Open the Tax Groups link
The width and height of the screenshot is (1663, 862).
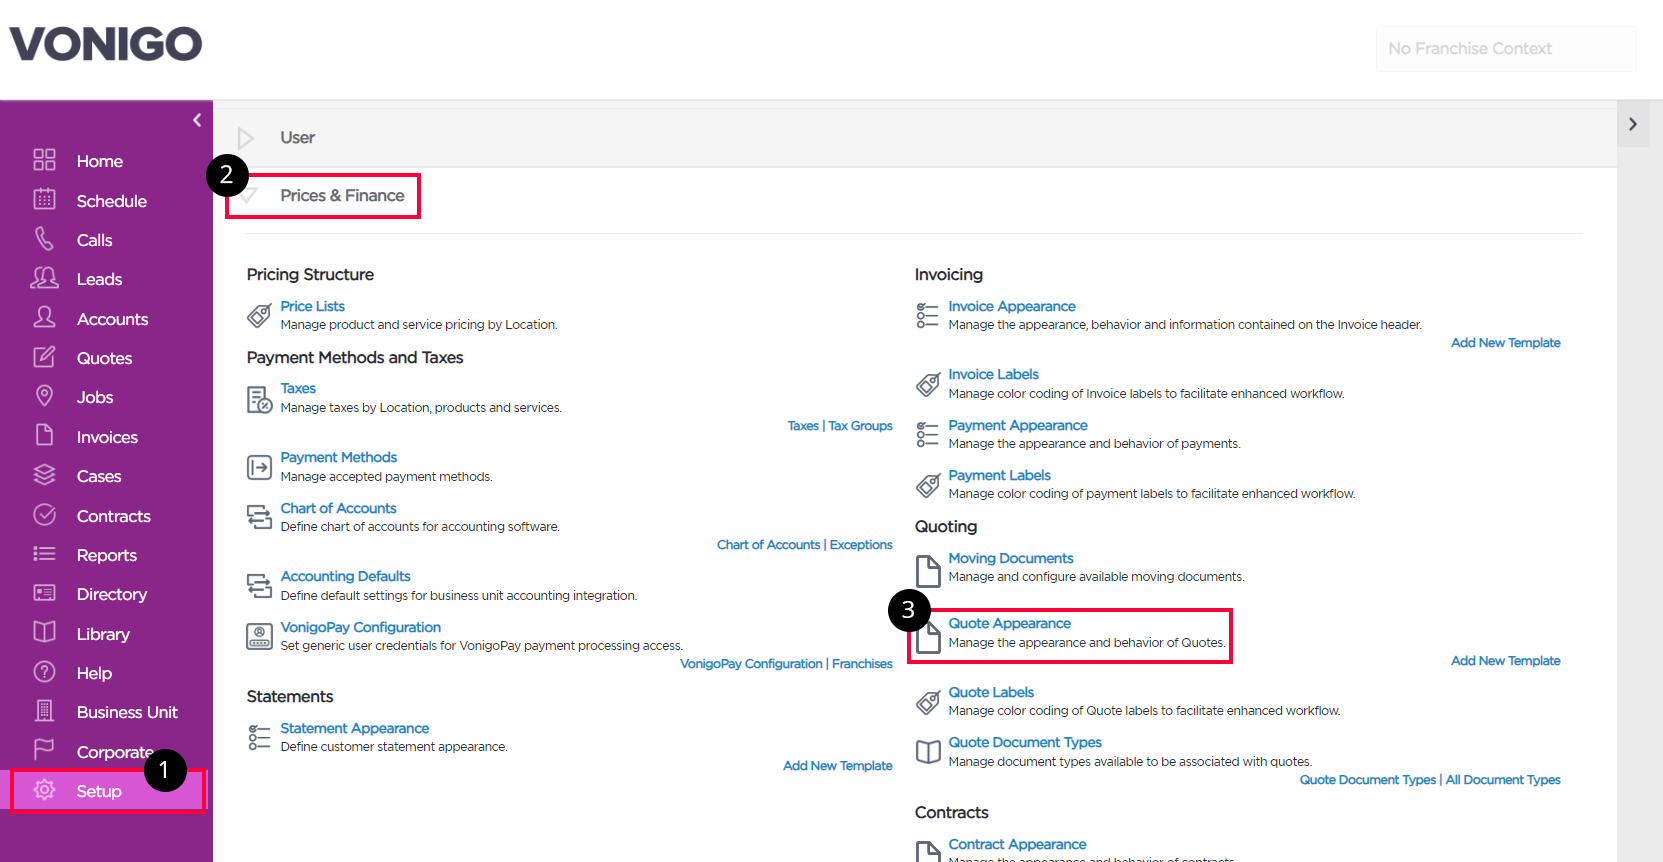(860, 426)
